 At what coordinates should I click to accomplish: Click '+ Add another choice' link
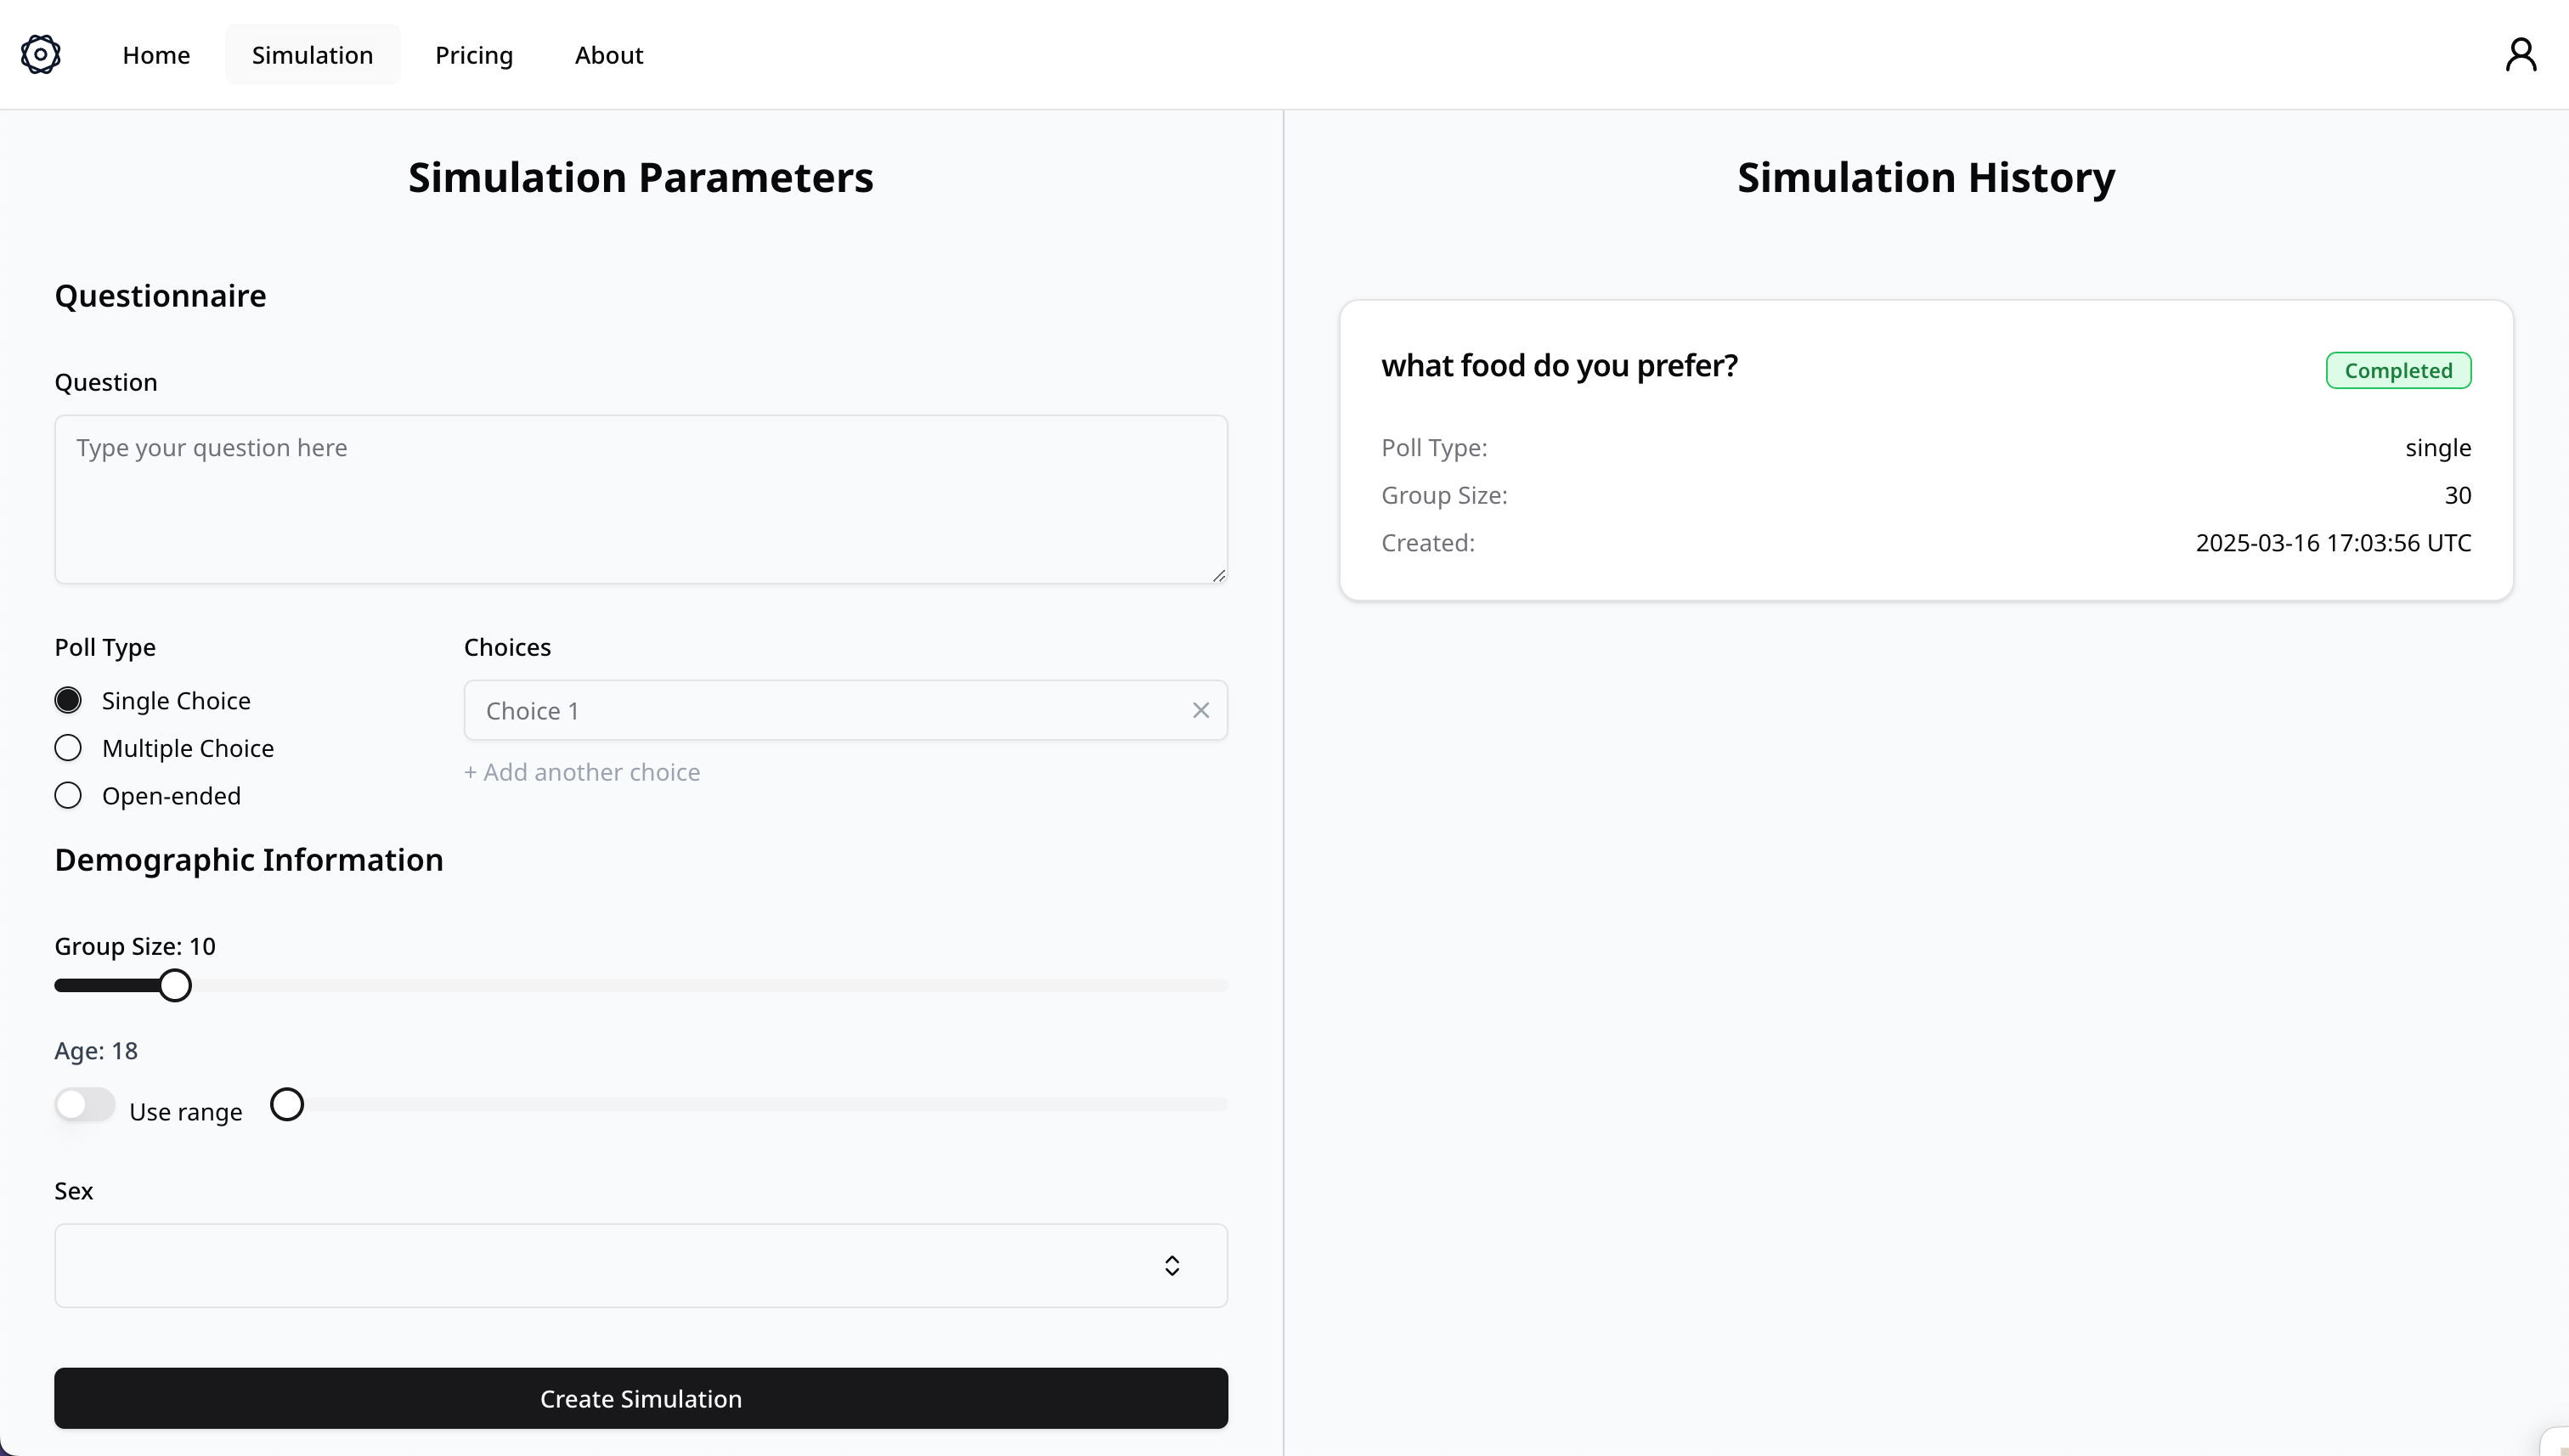pyautogui.click(x=582, y=772)
